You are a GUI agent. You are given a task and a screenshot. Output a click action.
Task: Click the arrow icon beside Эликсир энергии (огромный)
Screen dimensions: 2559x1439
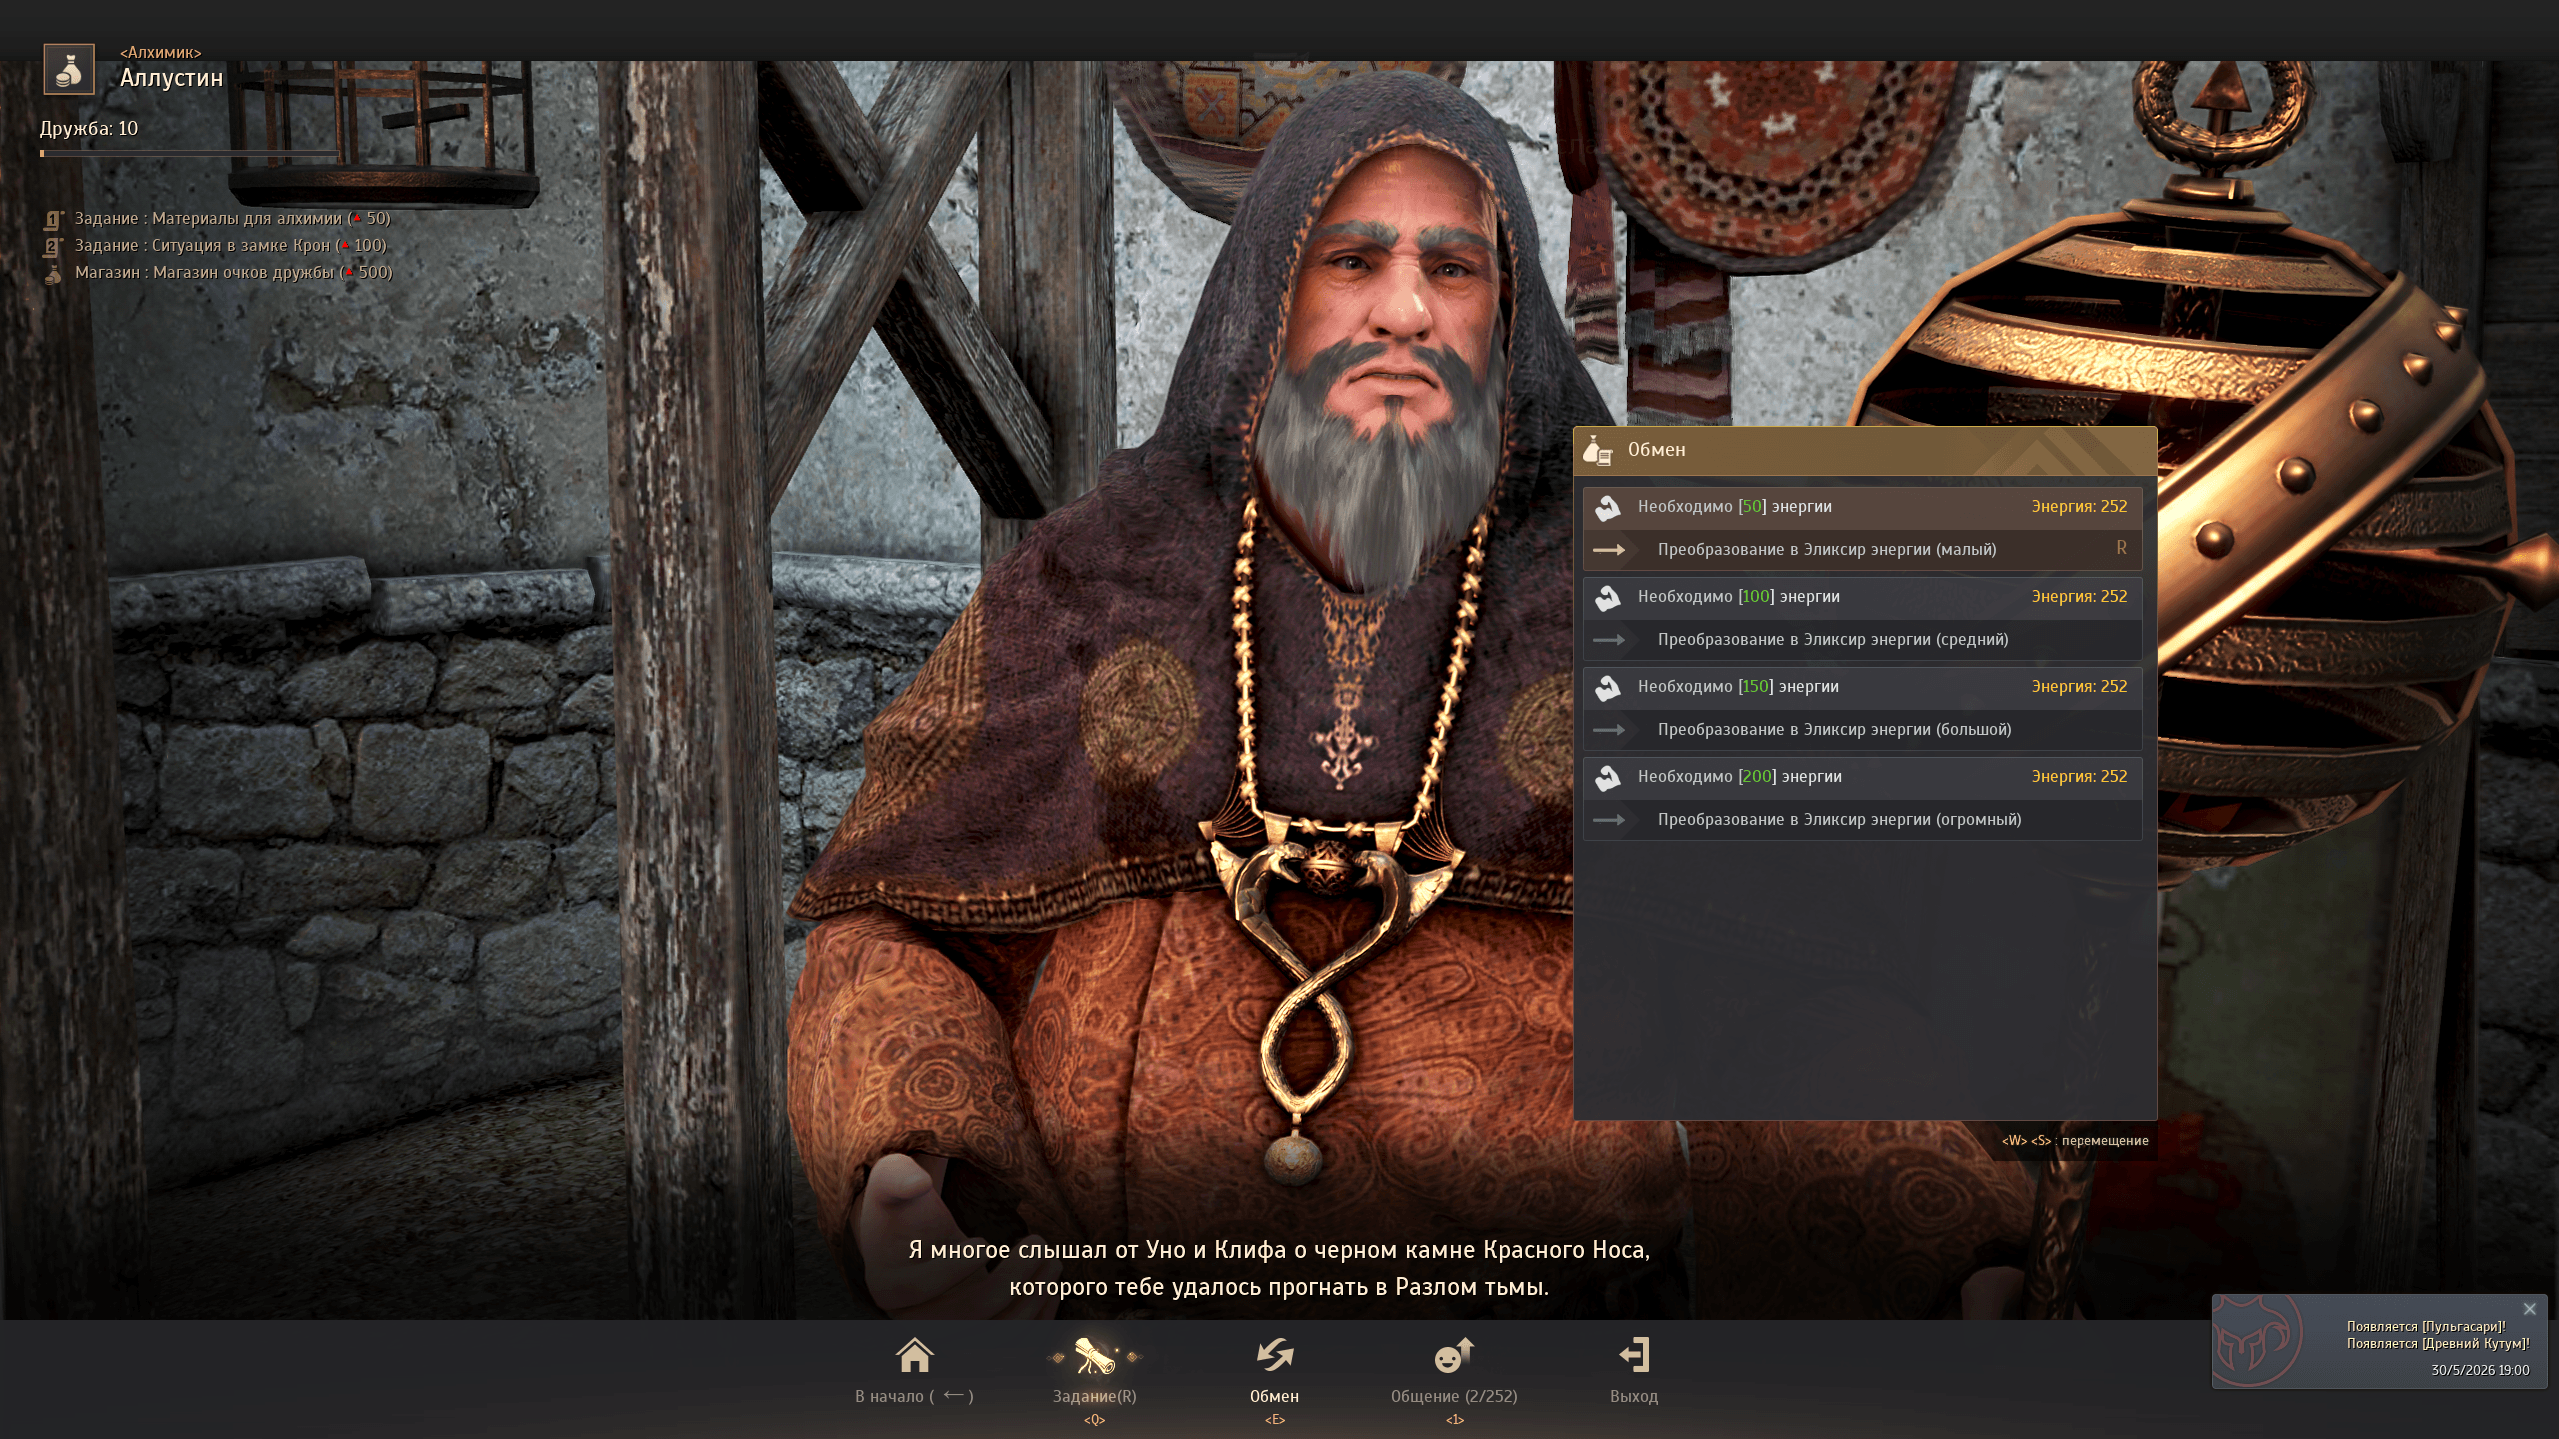coord(1609,820)
